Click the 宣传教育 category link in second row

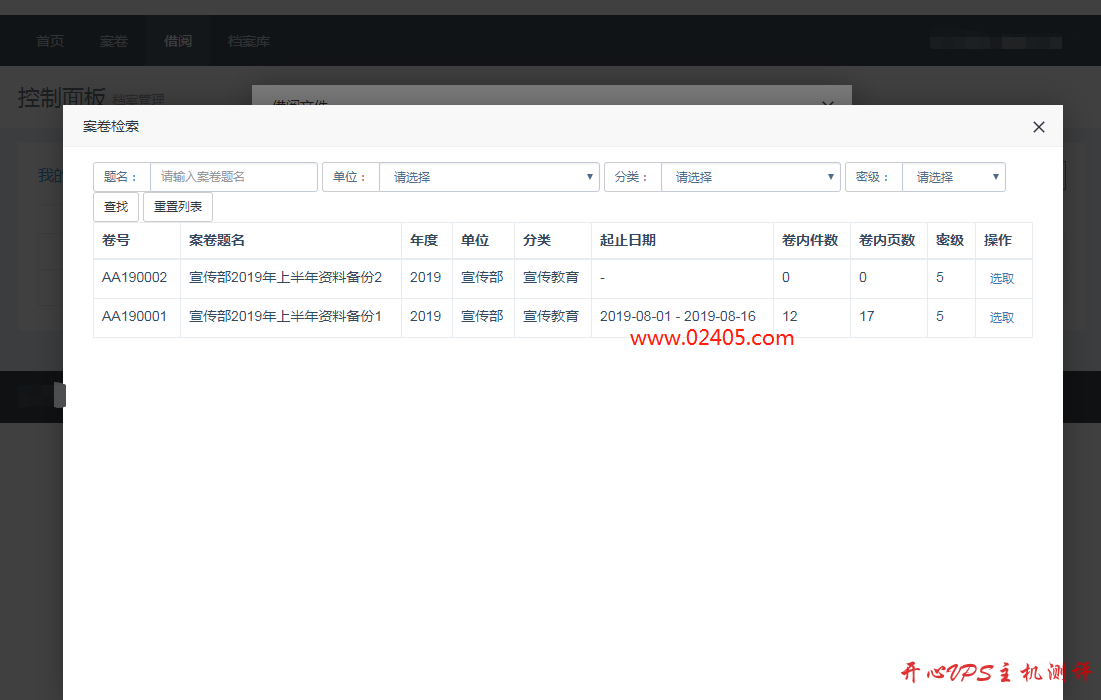[552, 317]
